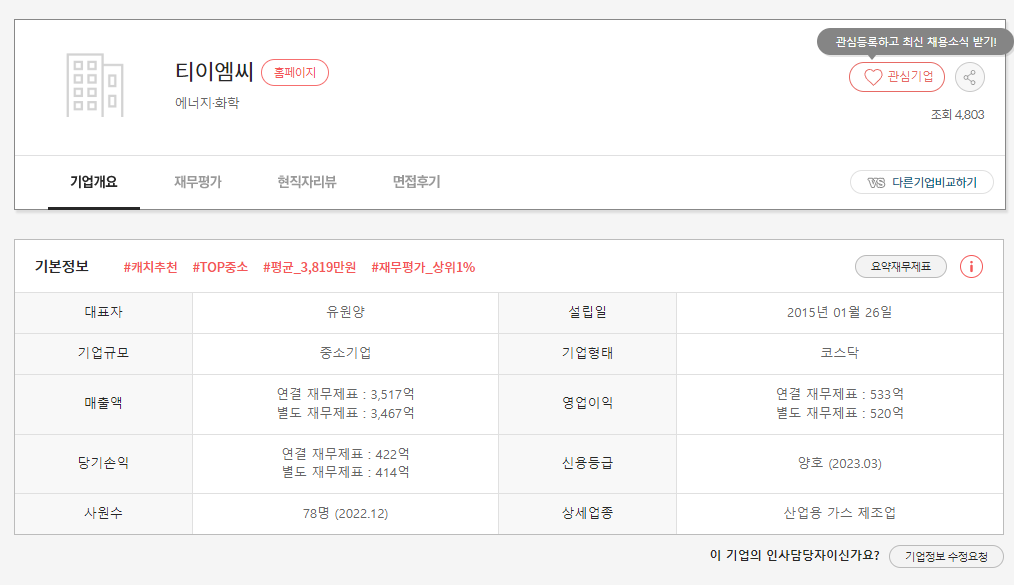Click the 별도 재무제표 : 3,467억 sales value
The width and height of the screenshot is (1014, 585).
click(345, 412)
